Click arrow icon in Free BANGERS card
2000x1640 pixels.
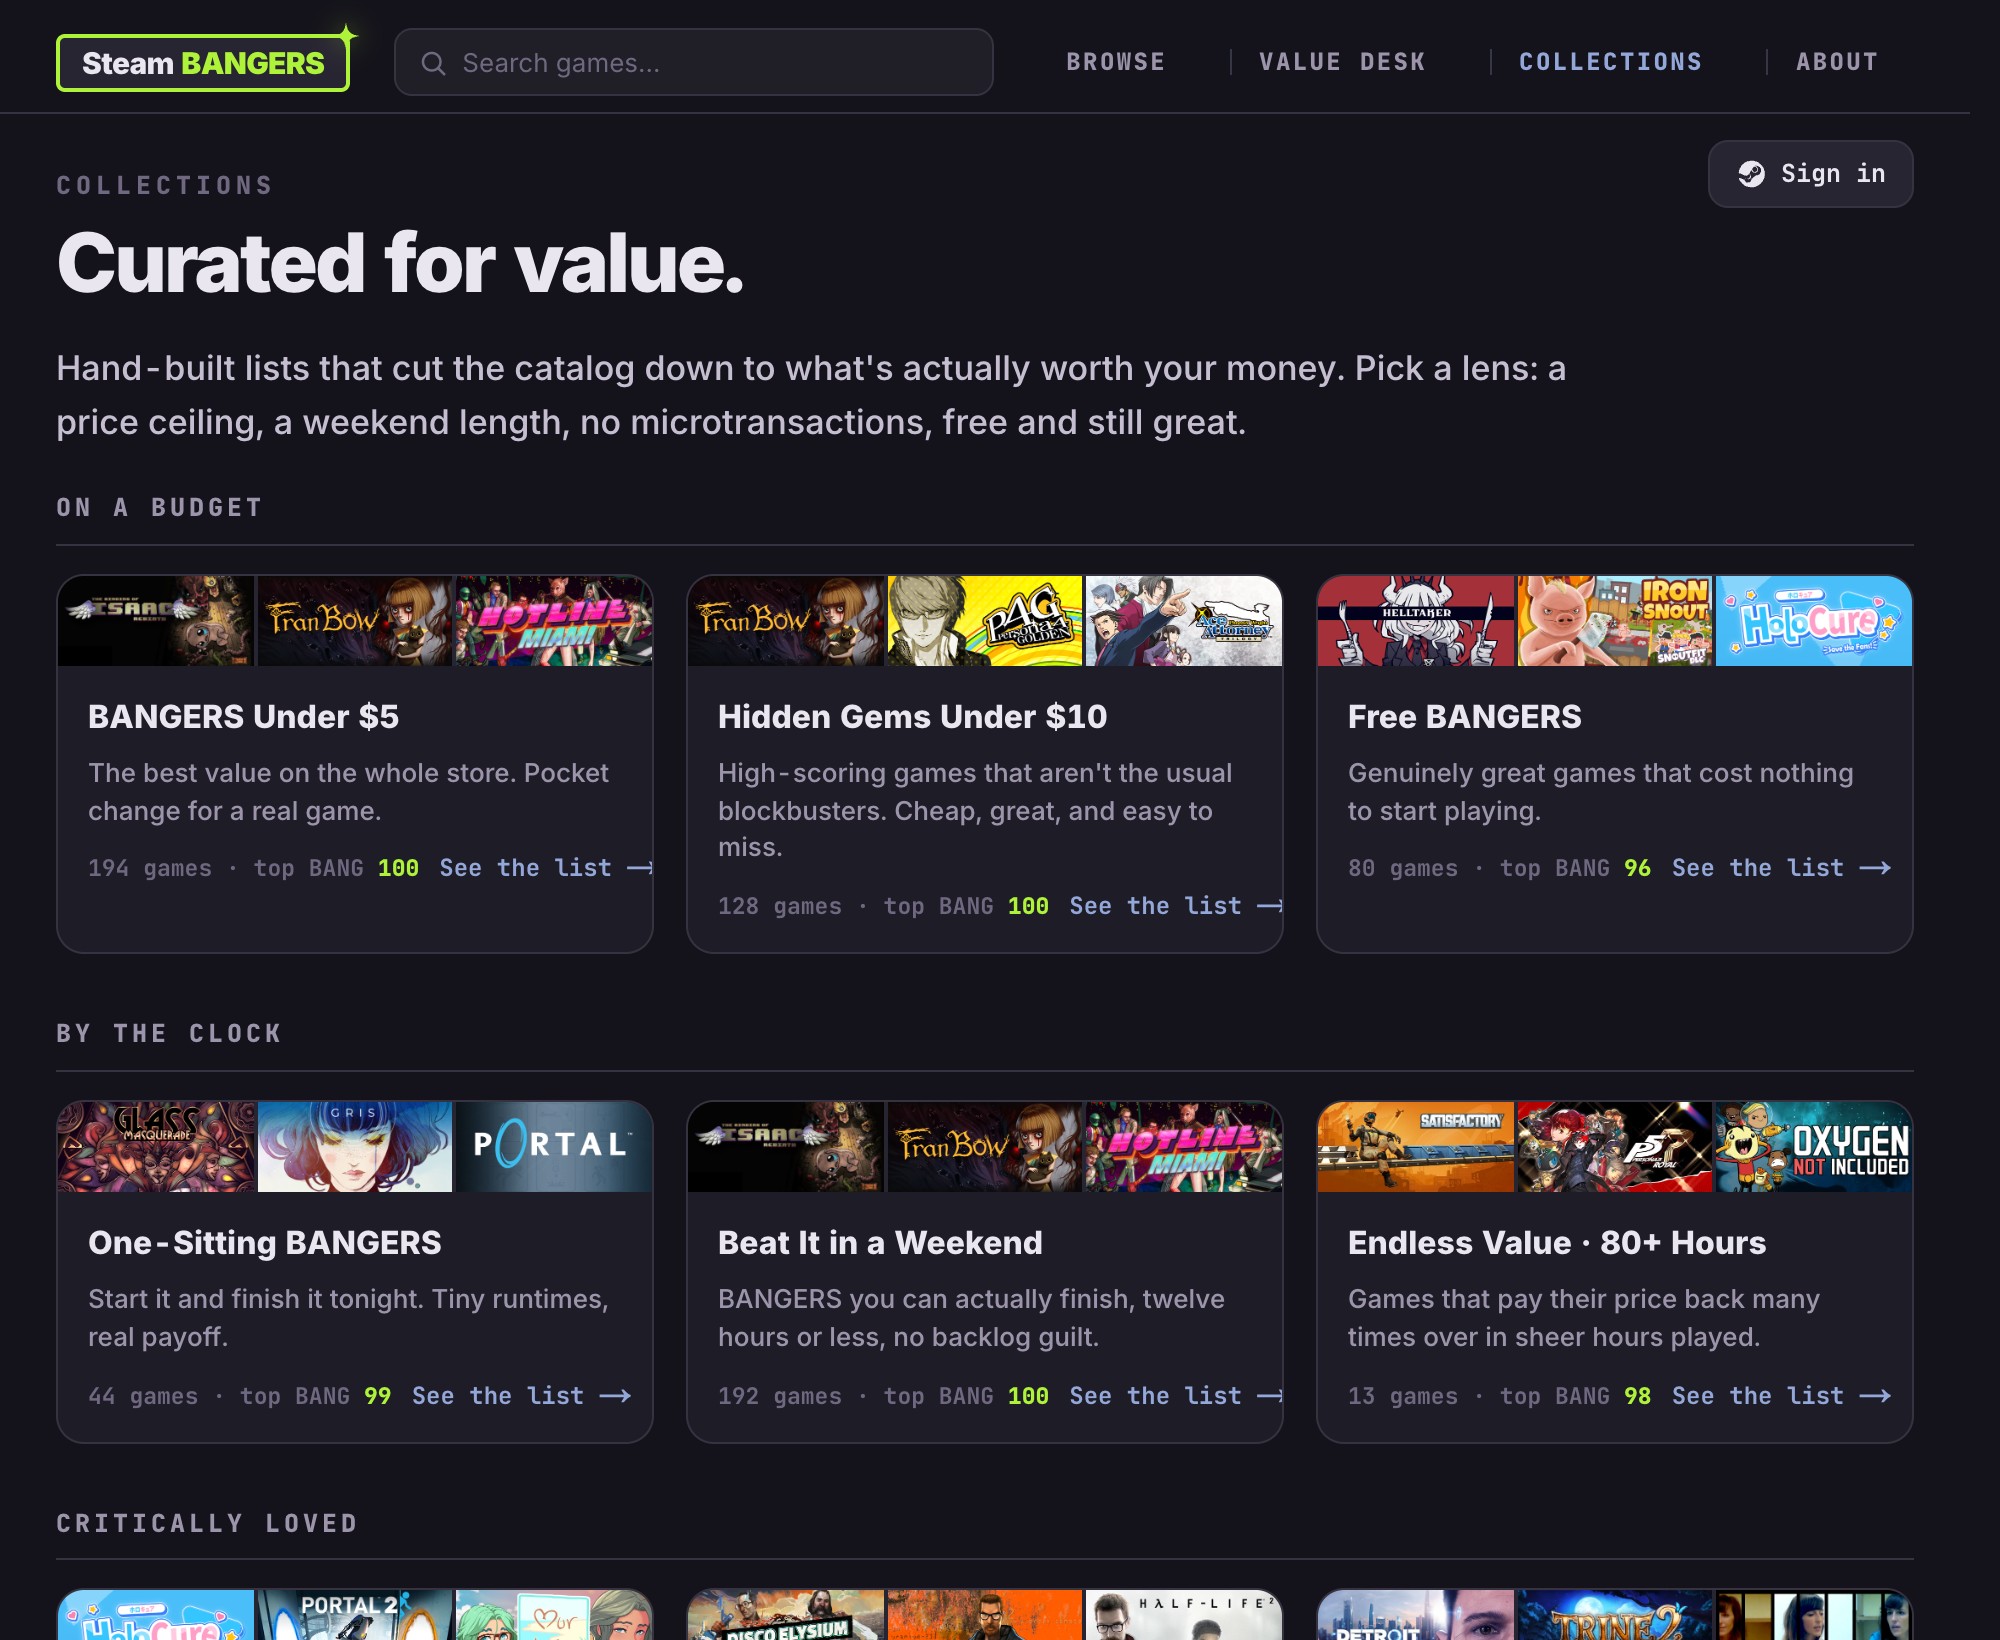tap(1875, 868)
